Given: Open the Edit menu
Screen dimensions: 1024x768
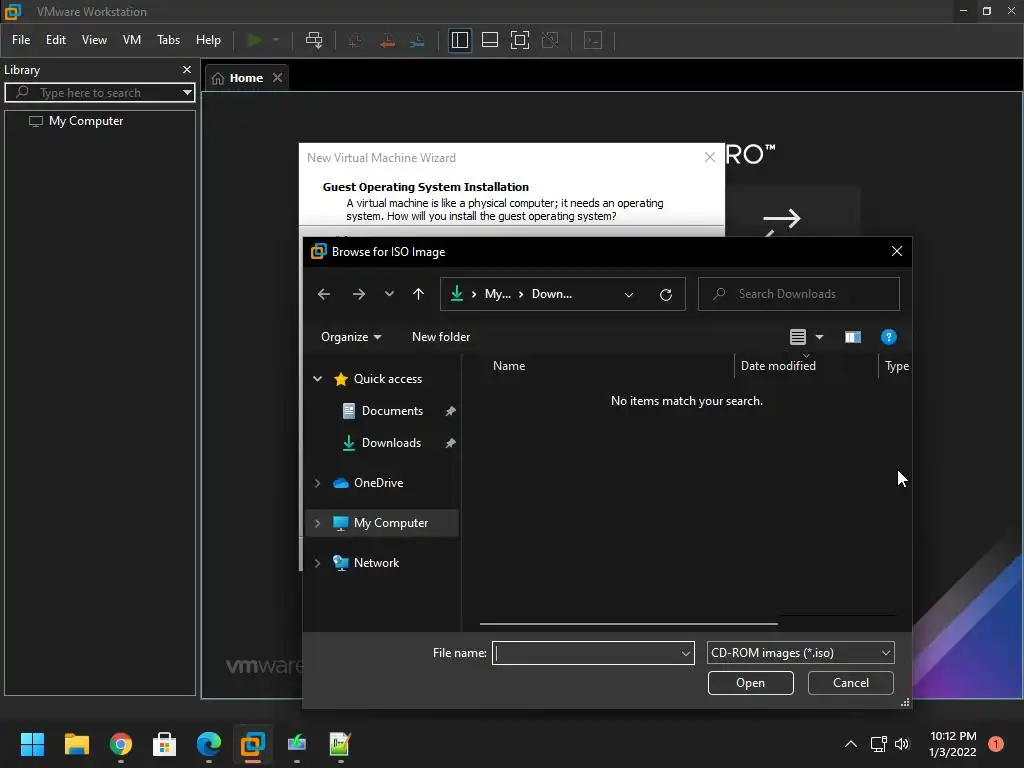Looking at the screenshot, I should click(x=56, y=40).
